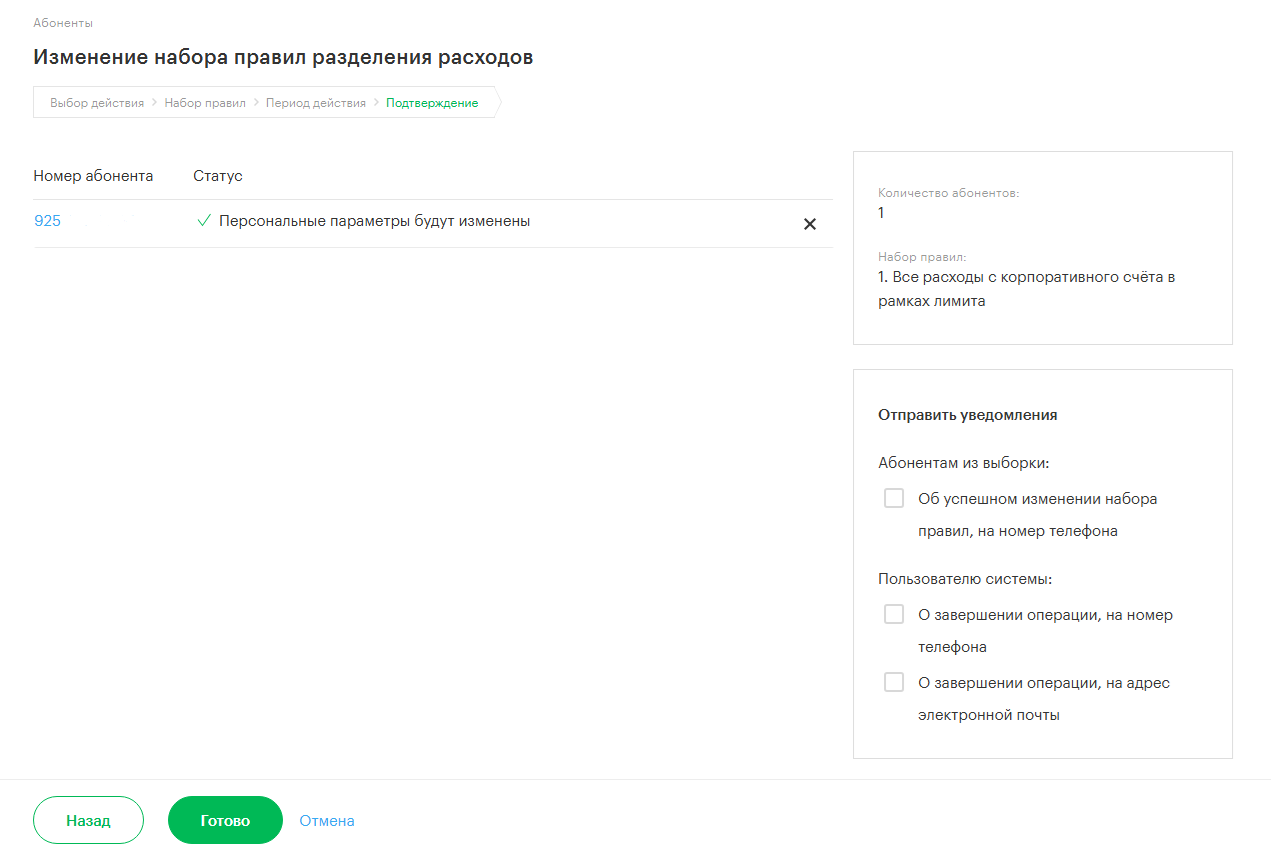Click the Количество абонентов label
1271x858 pixels.
coord(948,193)
